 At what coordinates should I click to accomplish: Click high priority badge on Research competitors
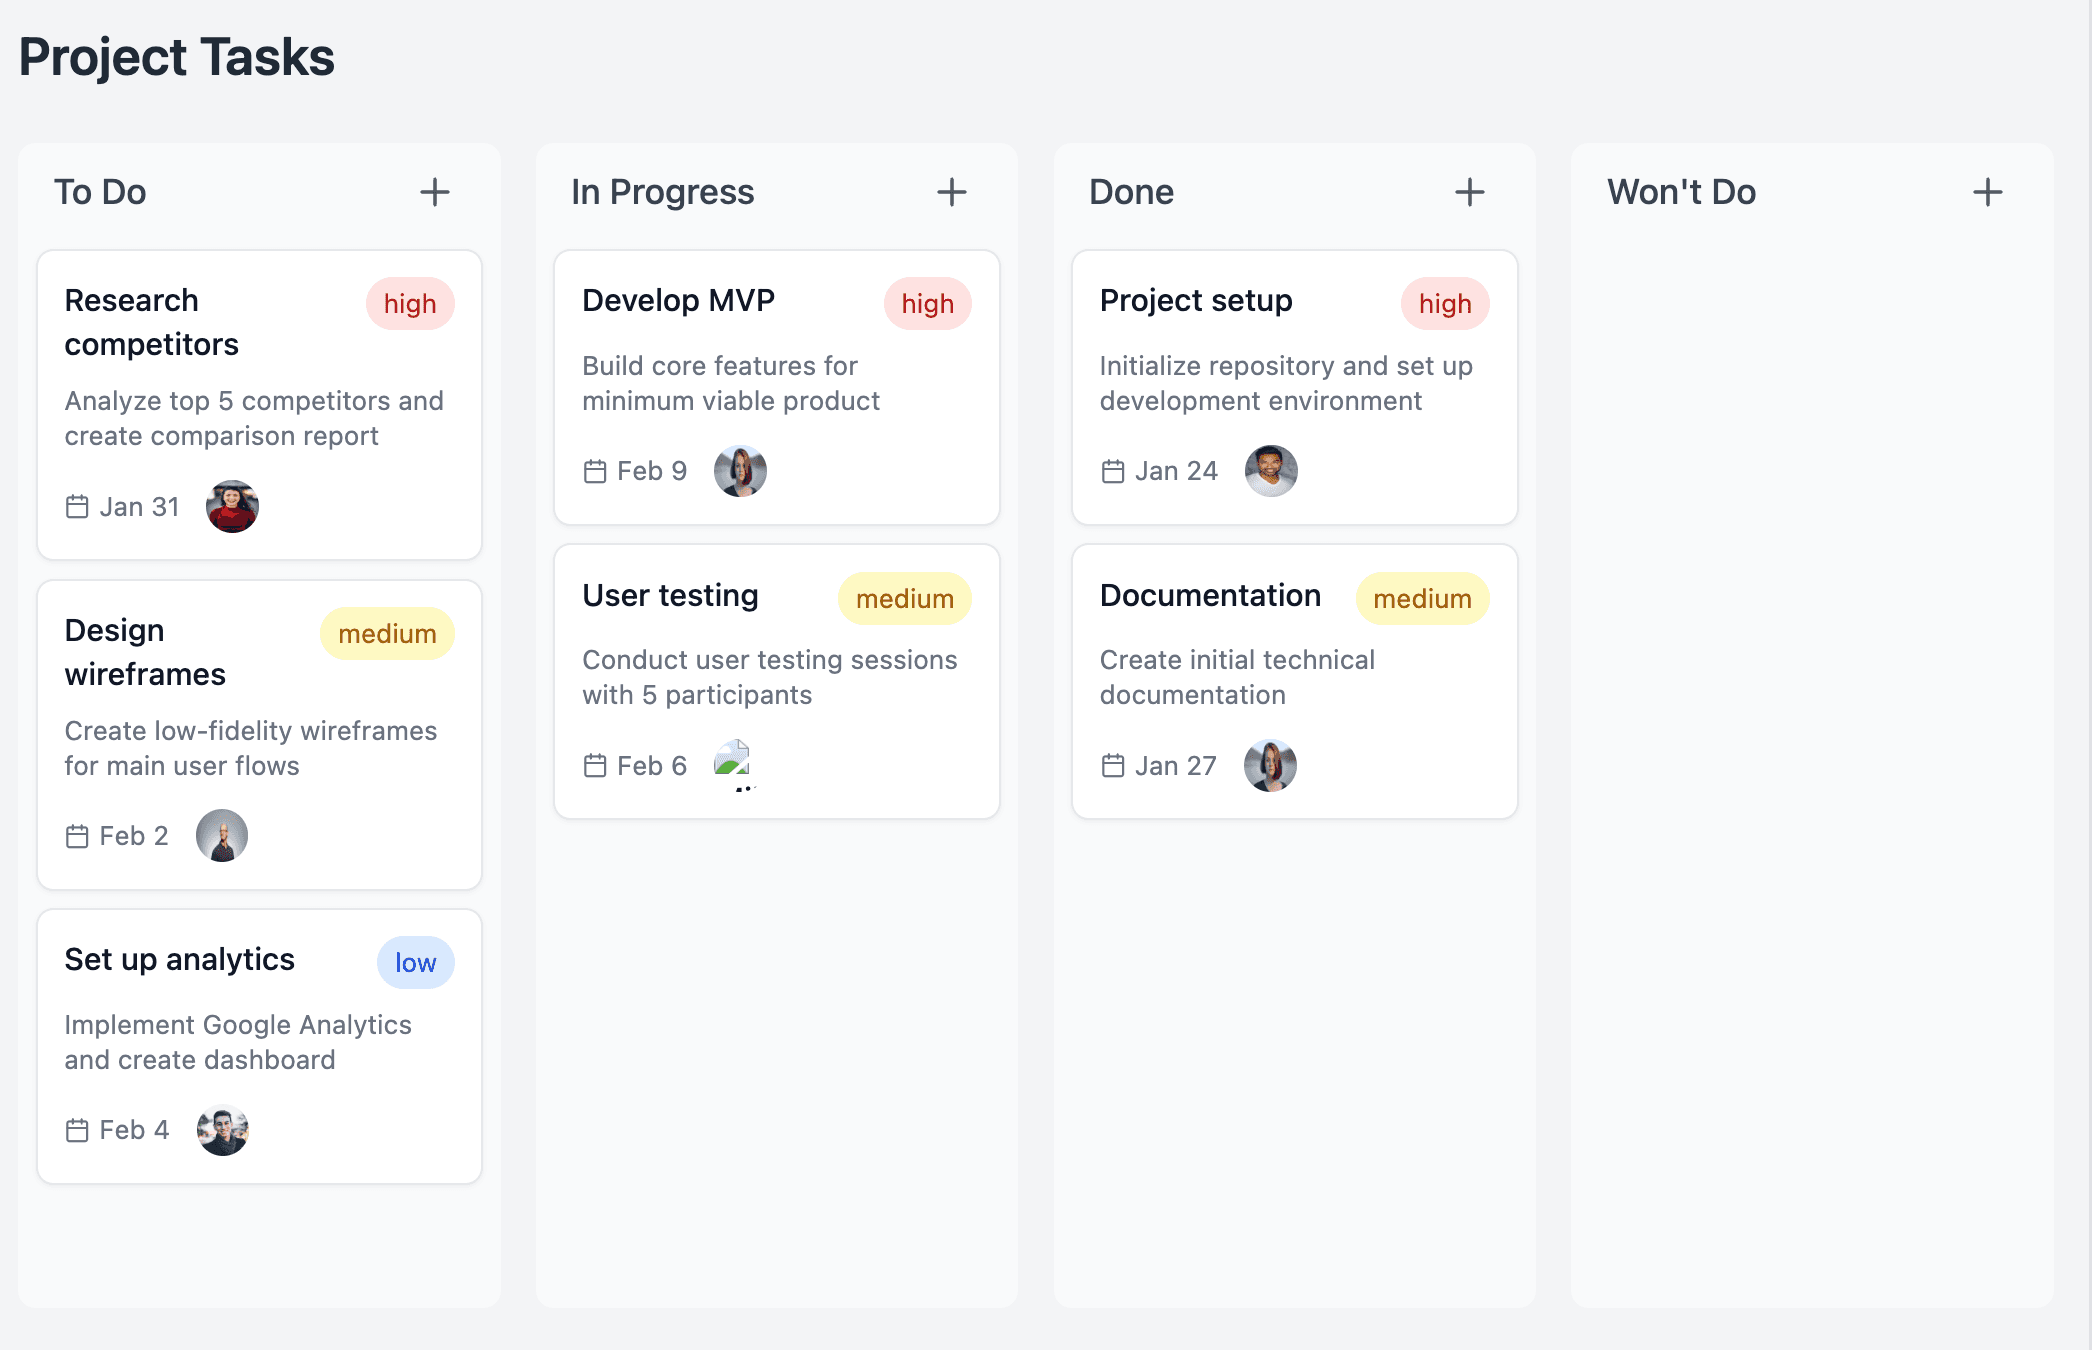coord(410,304)
